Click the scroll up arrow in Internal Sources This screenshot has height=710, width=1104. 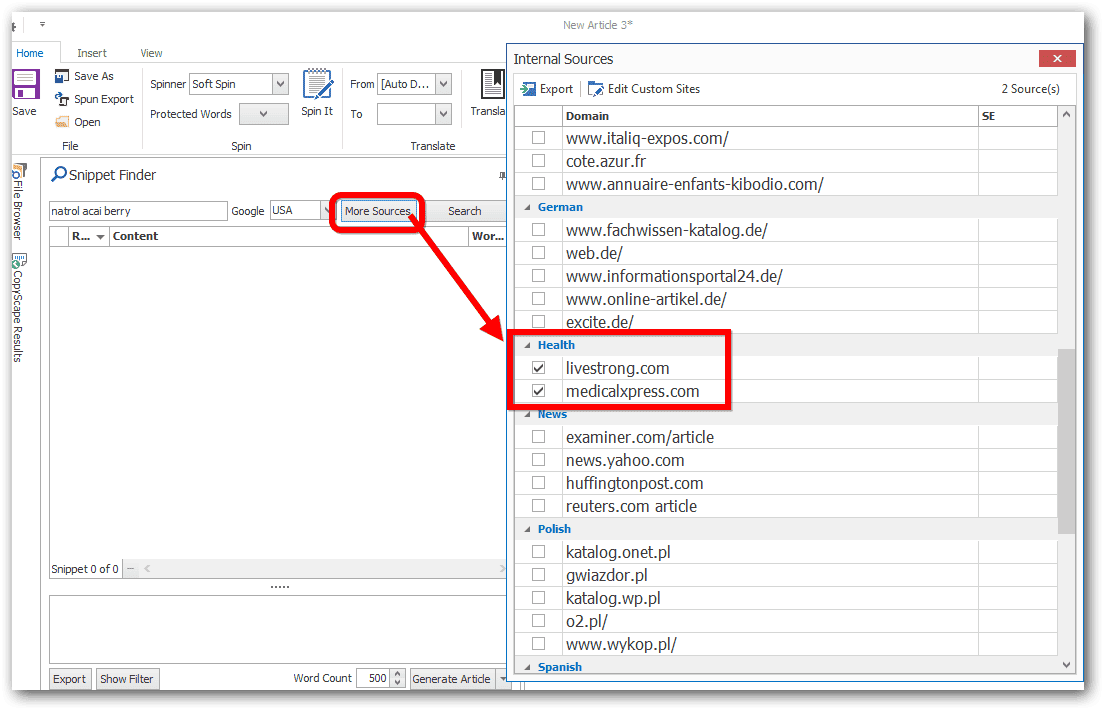pos(1066,114)
